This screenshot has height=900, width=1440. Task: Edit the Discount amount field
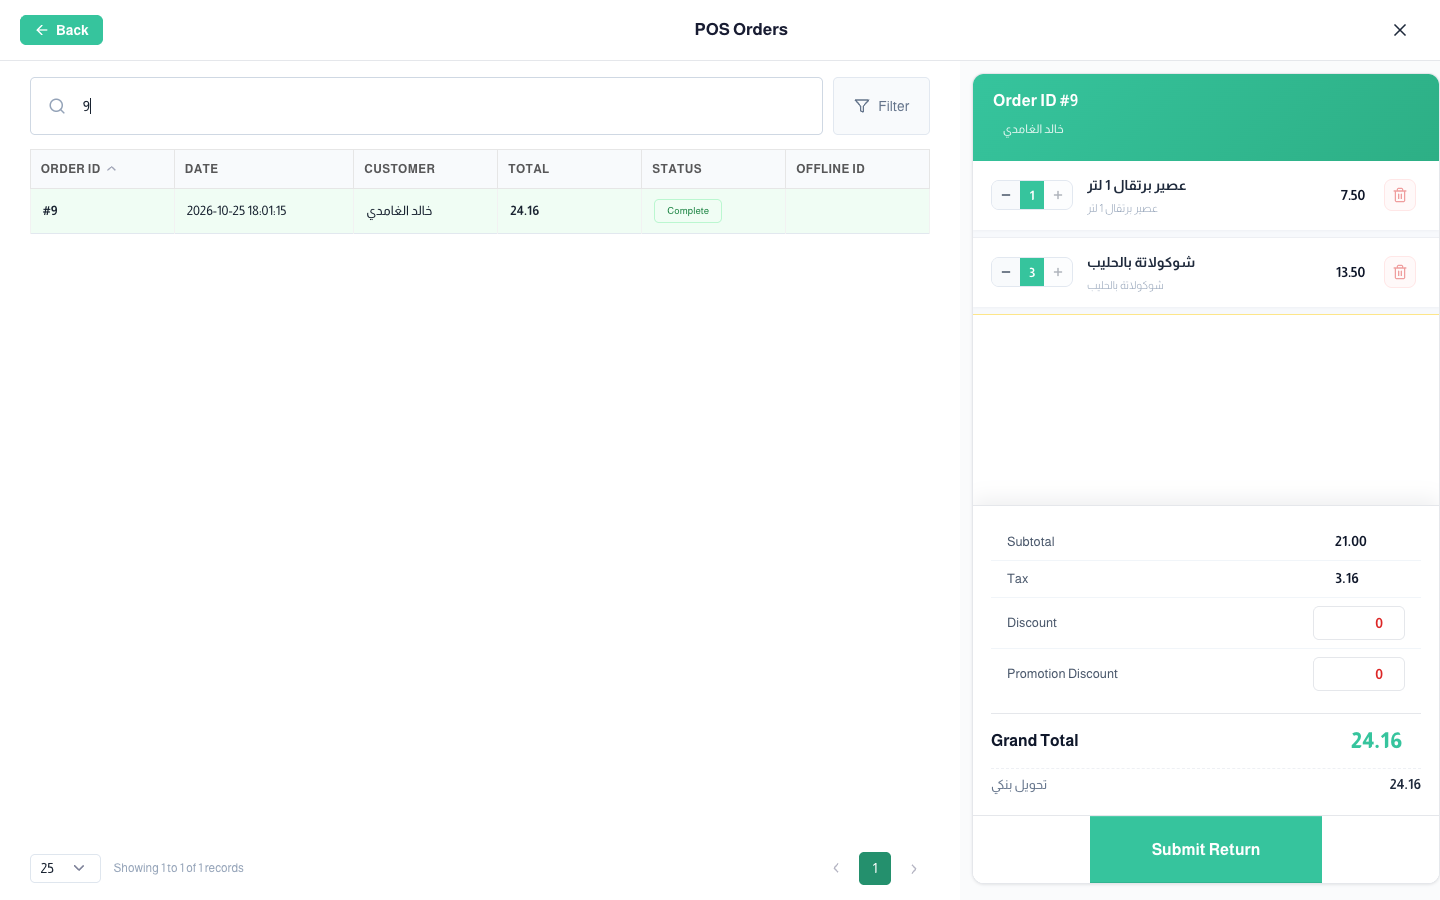tap(1359, 623)
